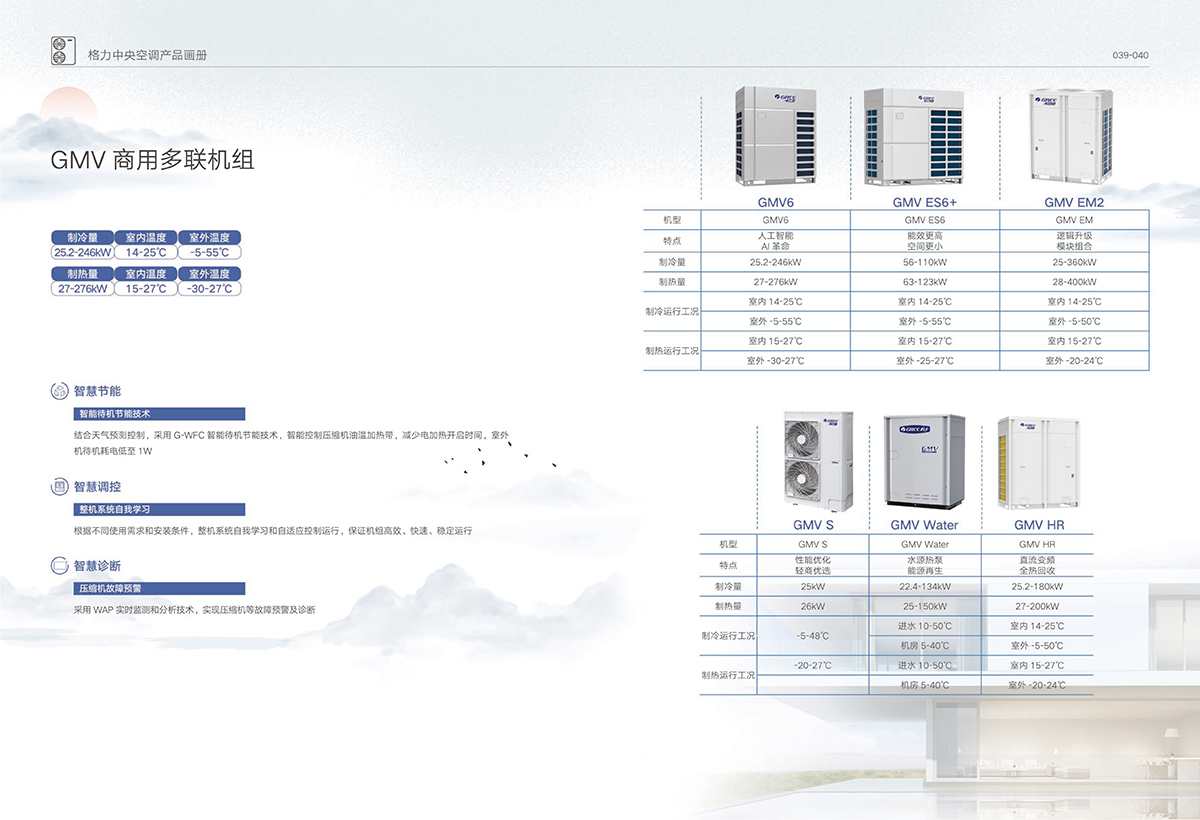Click the 22.4-134kW cell

pyautogui.click(x=924, y=587)
